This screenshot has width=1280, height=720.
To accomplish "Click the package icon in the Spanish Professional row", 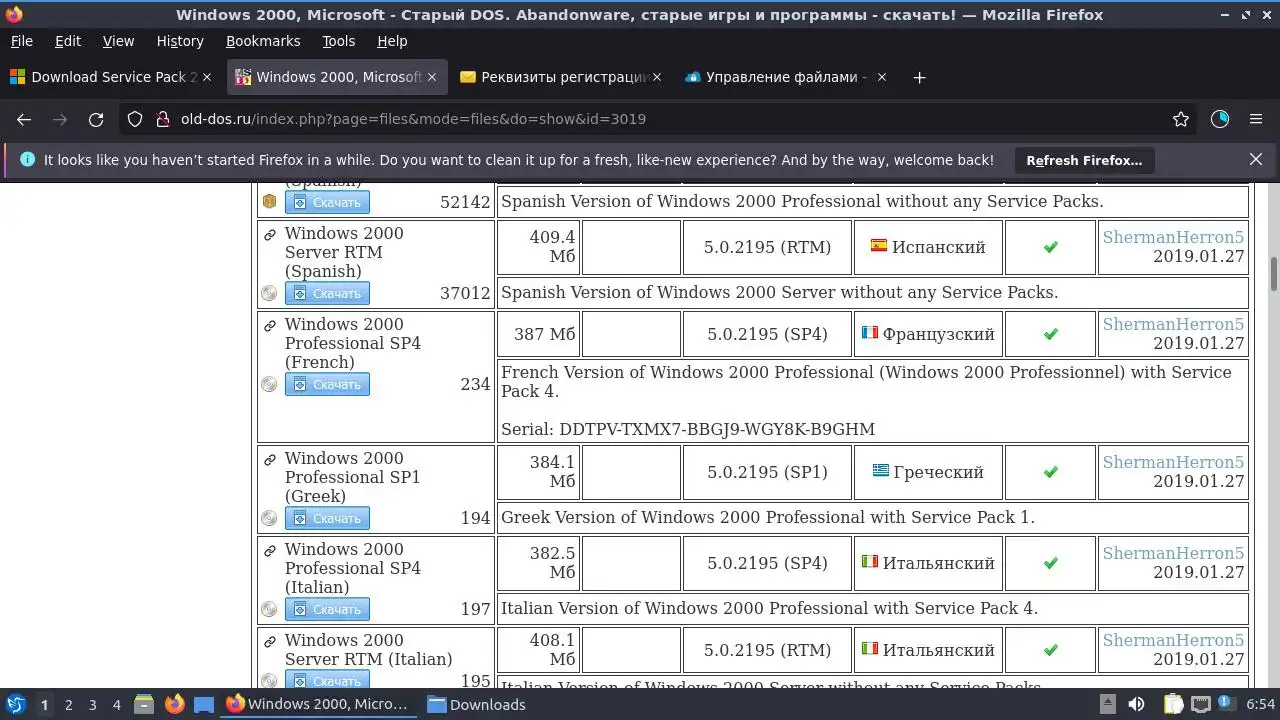I will (x=269, y=202).
